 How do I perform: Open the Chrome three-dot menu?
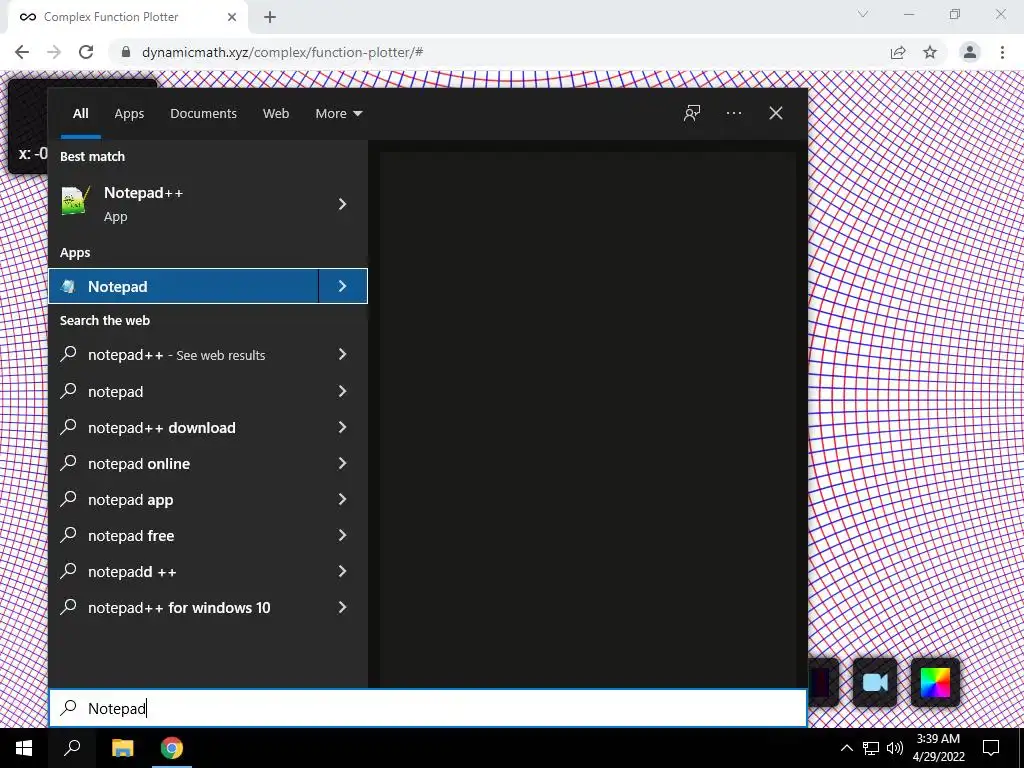pos(1002,52)
